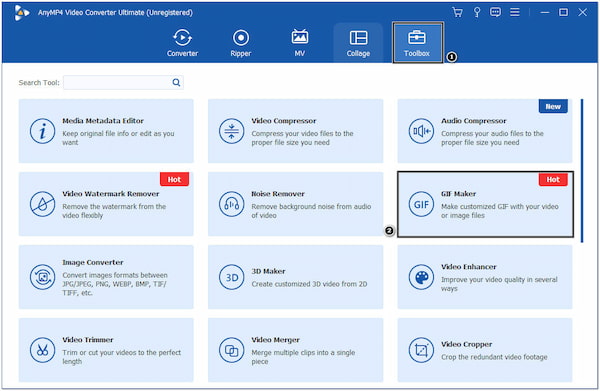Open the Video Enhancer palette icon

point(421,277)
